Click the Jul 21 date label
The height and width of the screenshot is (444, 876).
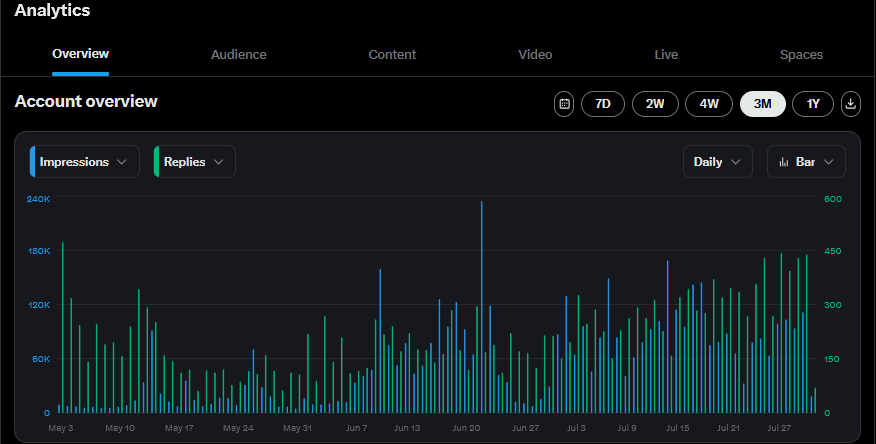pos(728,428)
